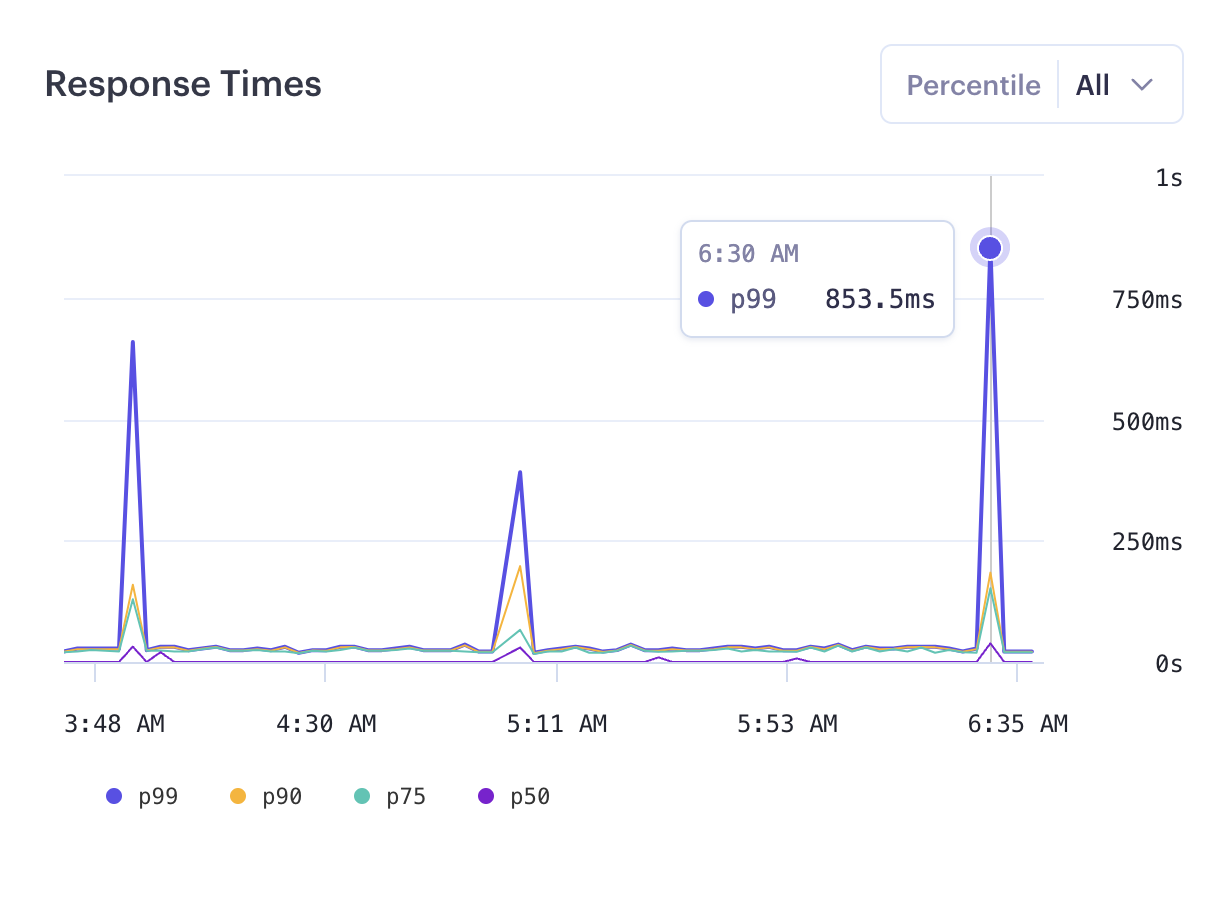Image resolution: width=1230 pixels, height=922 pixels.
Task: Click the p99 legend color dot
Action: 114,796
